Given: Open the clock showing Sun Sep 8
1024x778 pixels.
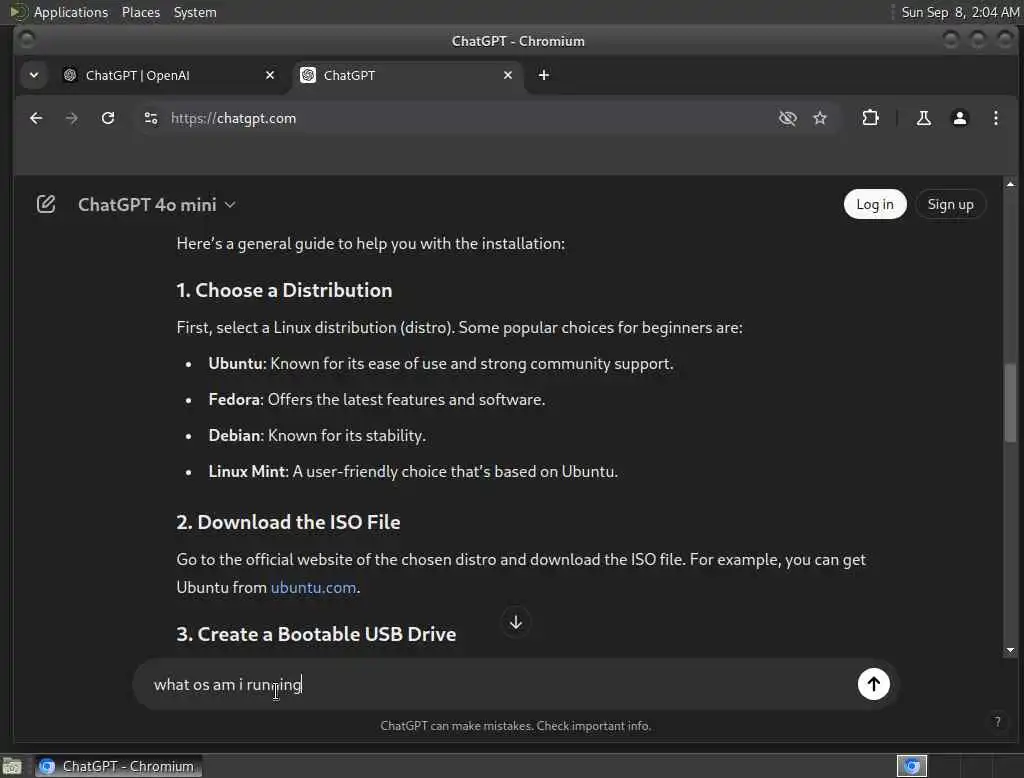Looking at the screenshot, I should tap(959, 12).
